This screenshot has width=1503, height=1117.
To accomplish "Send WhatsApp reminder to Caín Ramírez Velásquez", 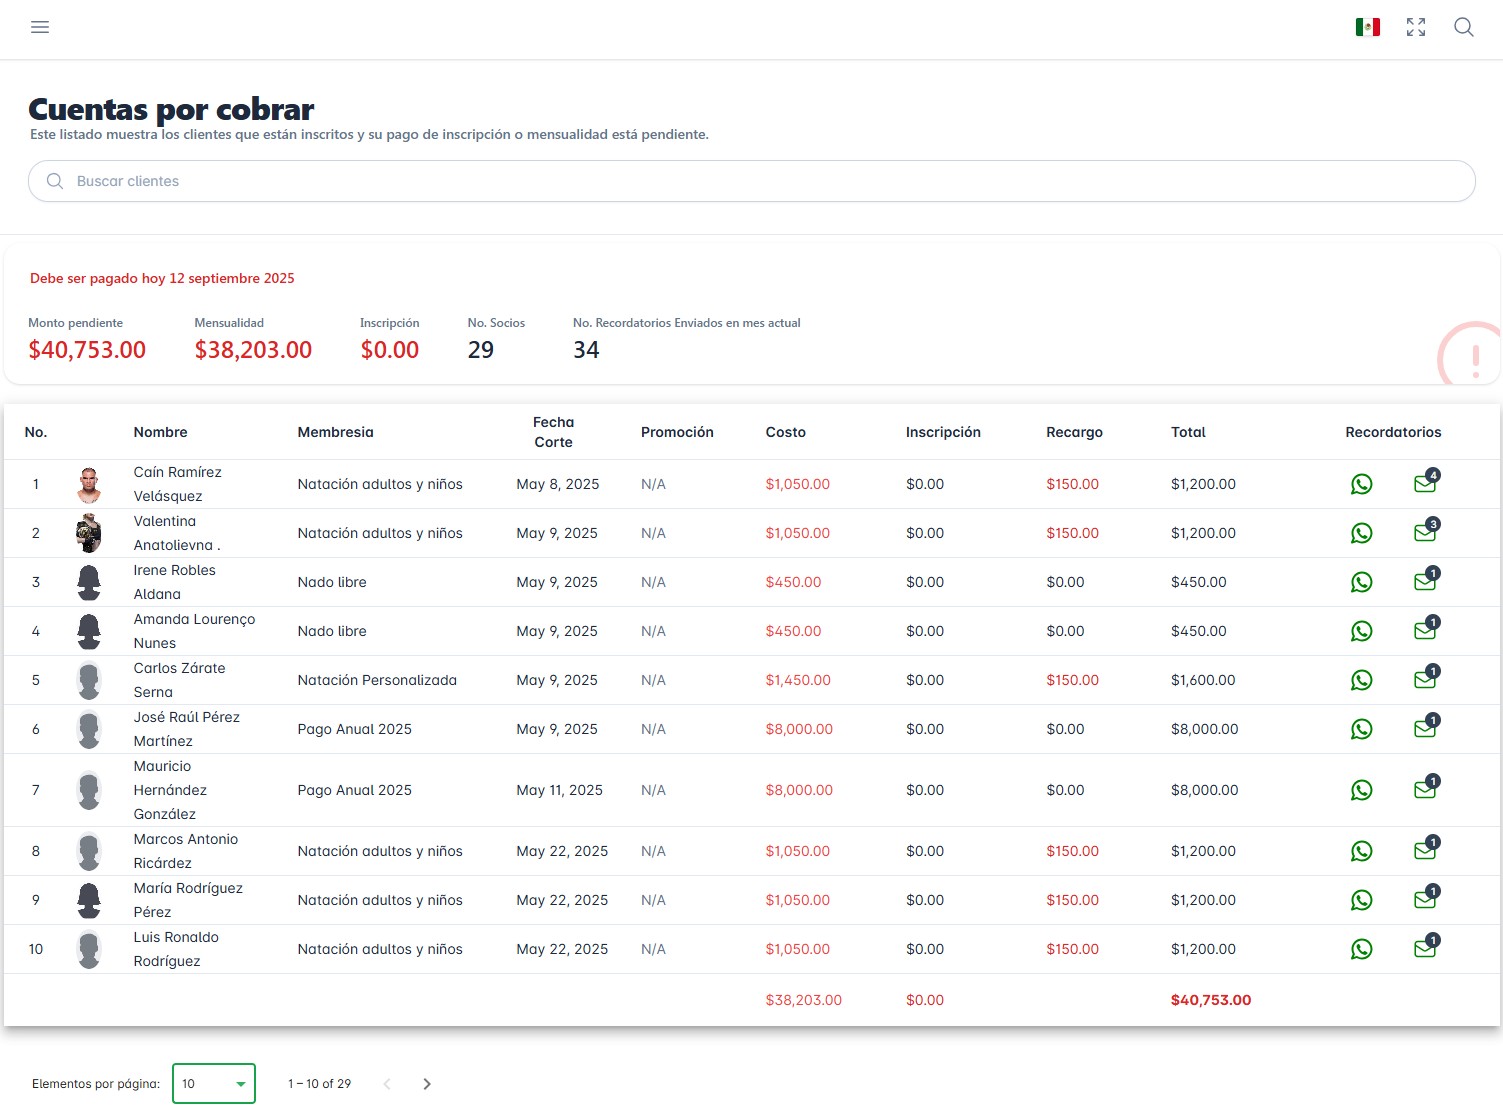I will [x=1361, y=485].
